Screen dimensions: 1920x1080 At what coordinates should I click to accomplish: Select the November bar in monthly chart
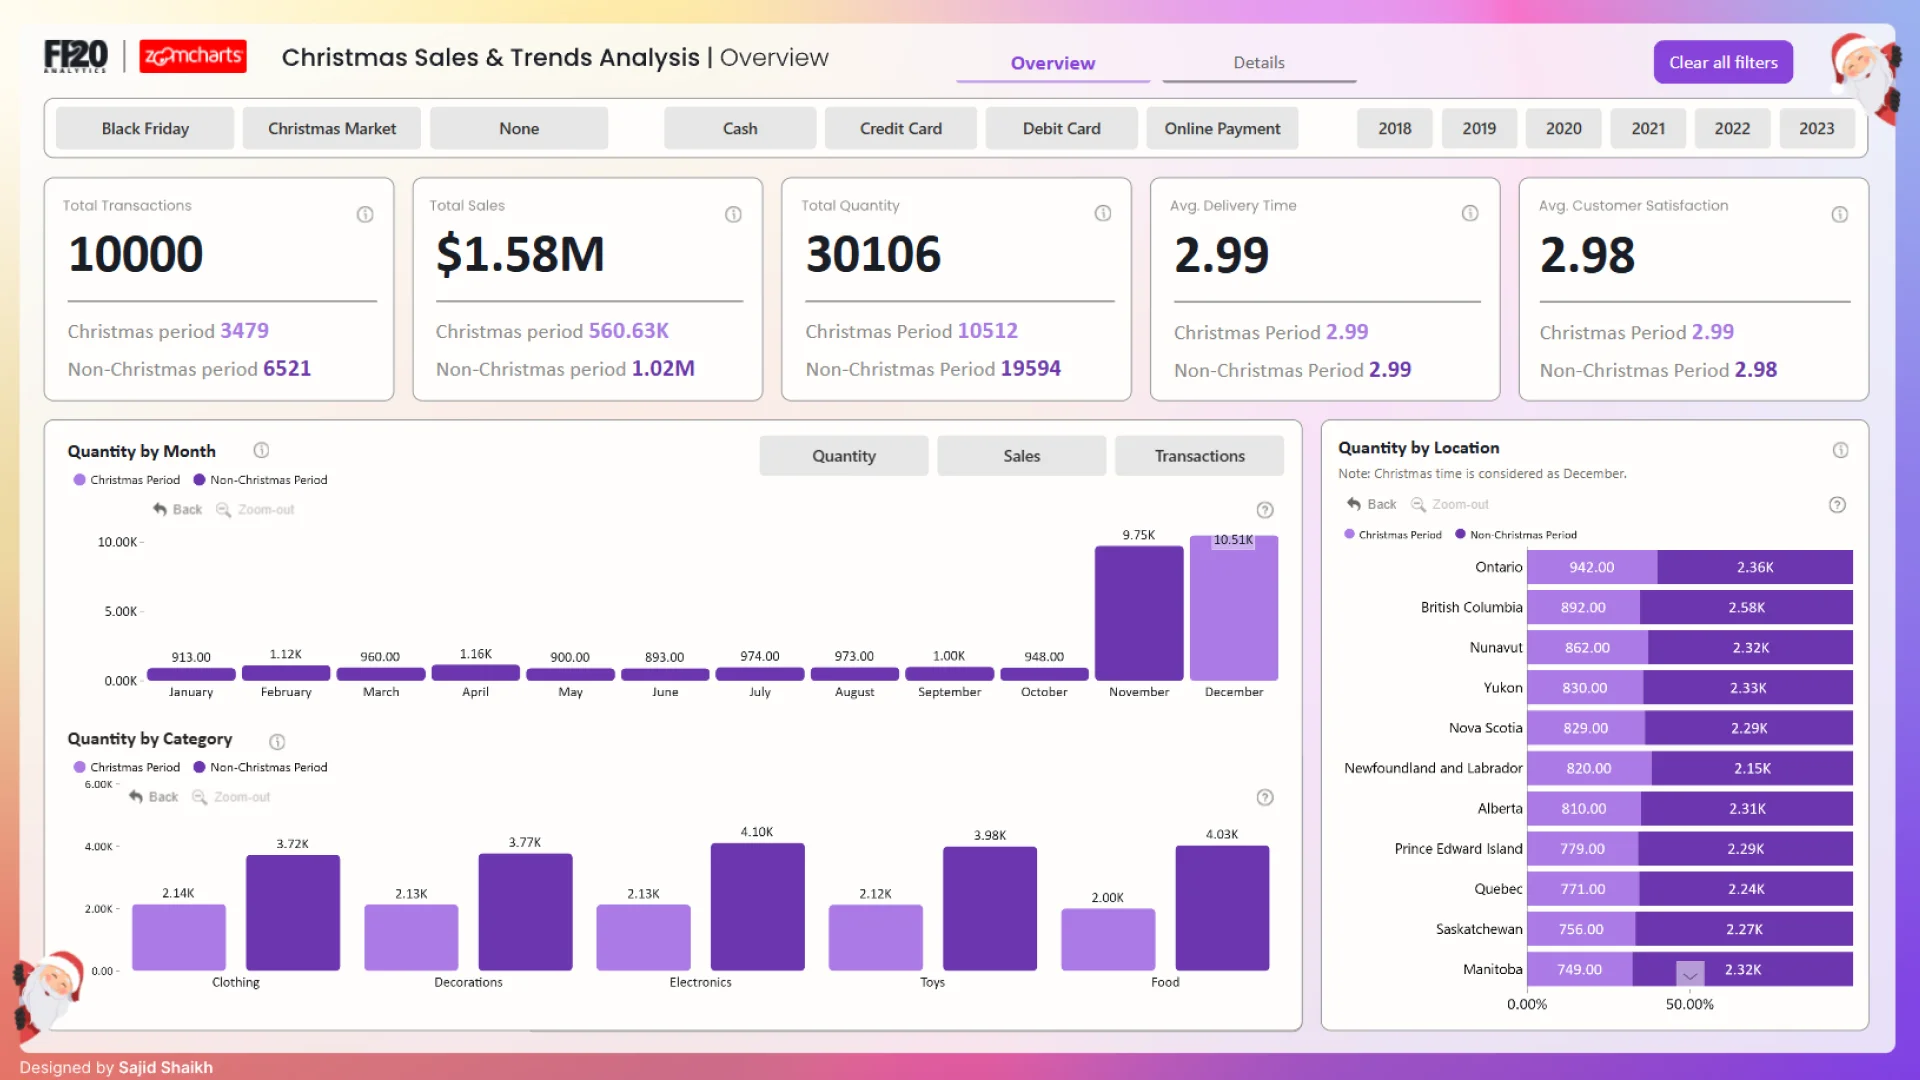(1139, 613)
